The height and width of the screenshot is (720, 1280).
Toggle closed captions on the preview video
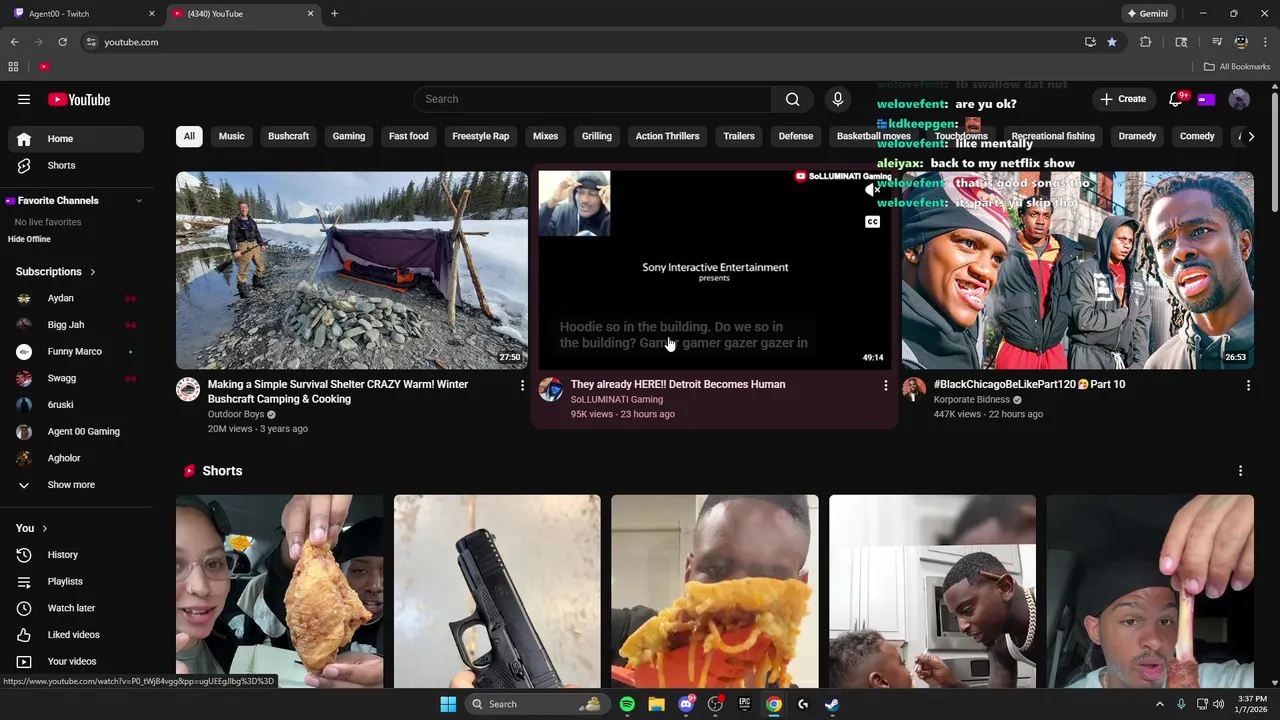[x=873, y=222]
